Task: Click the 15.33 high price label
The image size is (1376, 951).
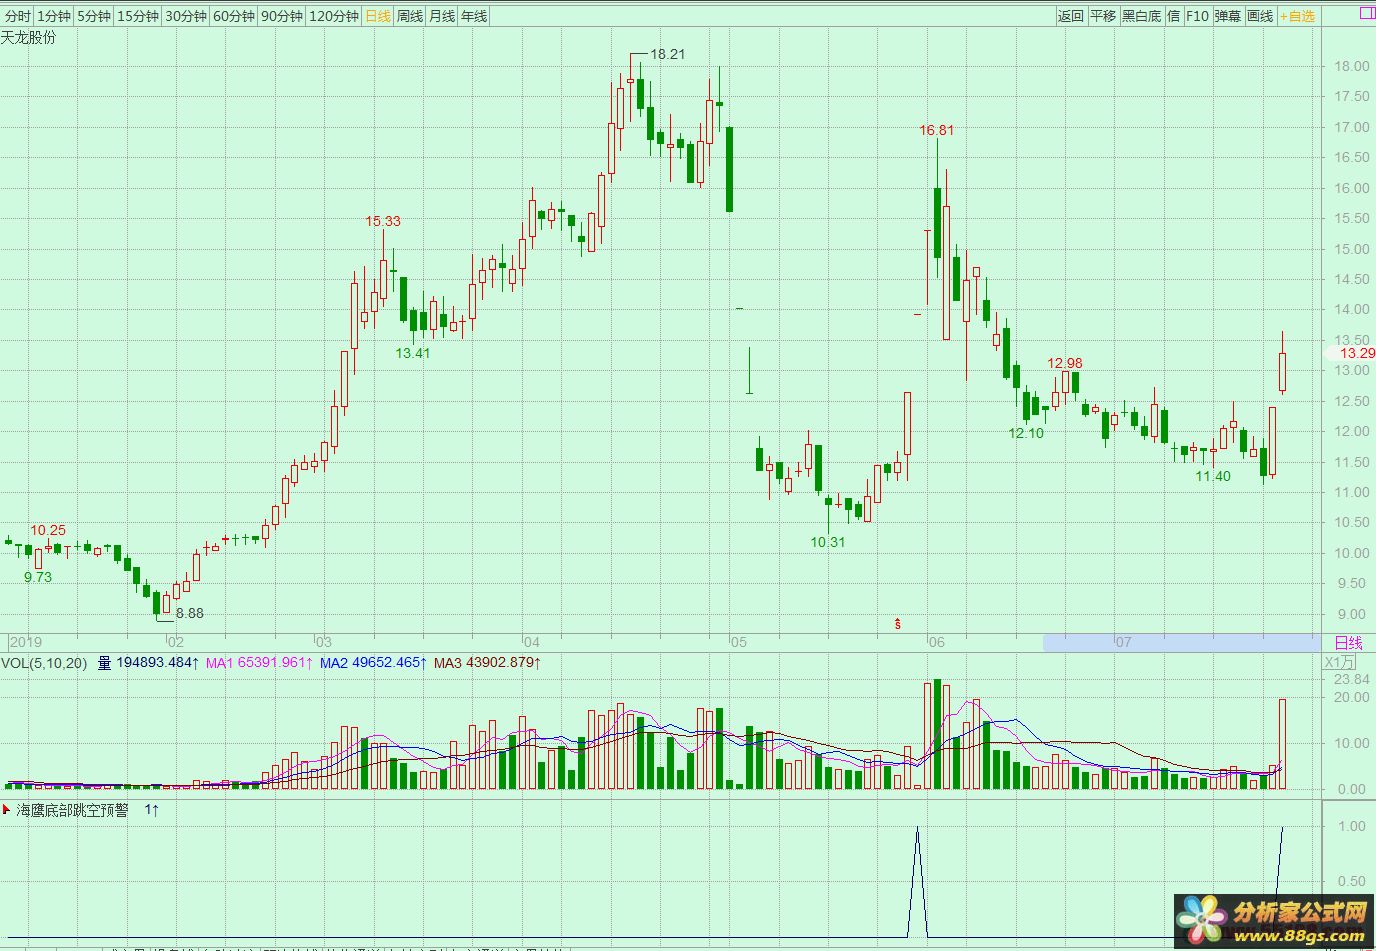Action: click(383, 221)
